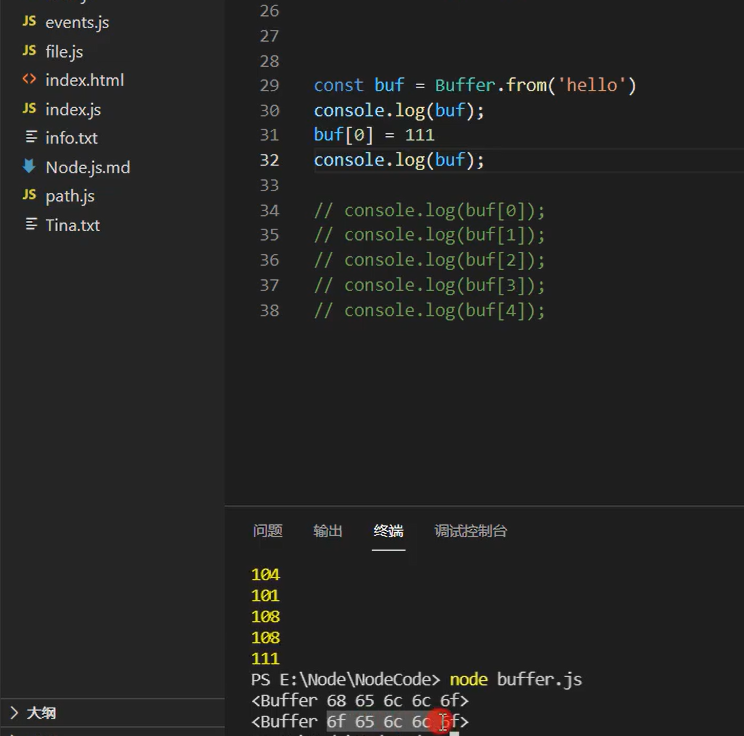Click the PS E:\Node\NodeCode> prompt
The image size is (744, 736).
coord(345,680)
